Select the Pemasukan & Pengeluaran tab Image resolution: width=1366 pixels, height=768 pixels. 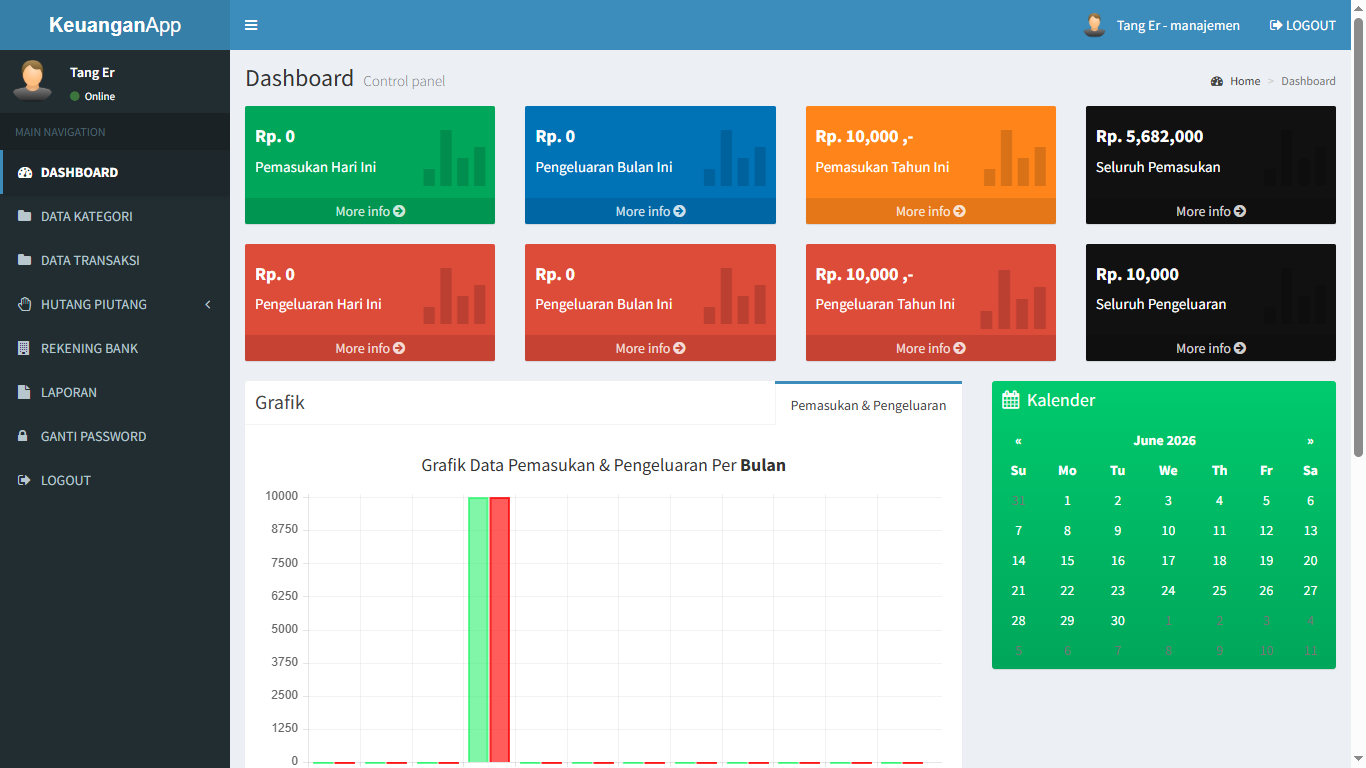point(868,405)
